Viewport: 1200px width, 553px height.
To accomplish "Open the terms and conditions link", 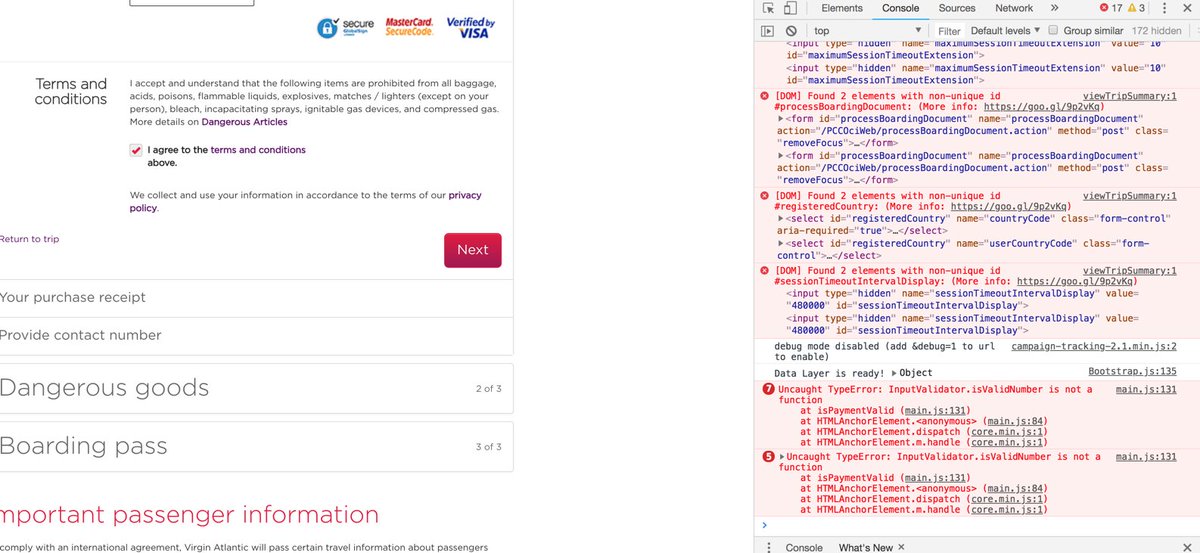I will coord(258,150).
